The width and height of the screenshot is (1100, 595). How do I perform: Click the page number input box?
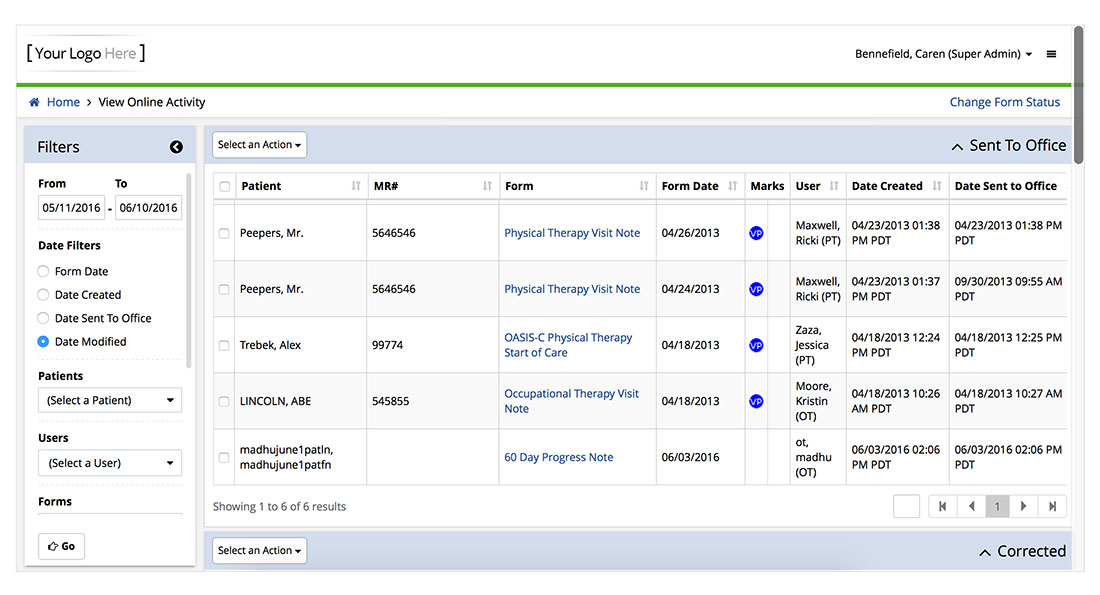coord(906,507)
